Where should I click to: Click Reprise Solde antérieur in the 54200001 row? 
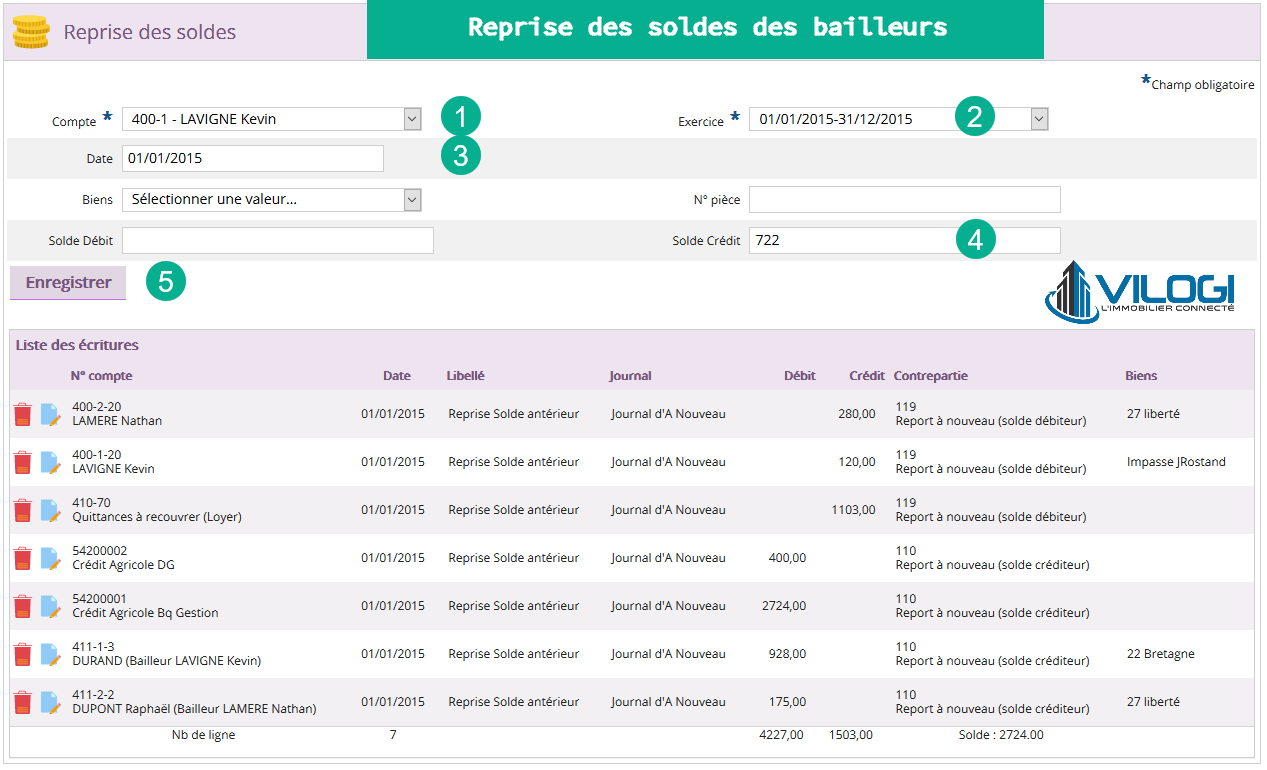[514, 606]
